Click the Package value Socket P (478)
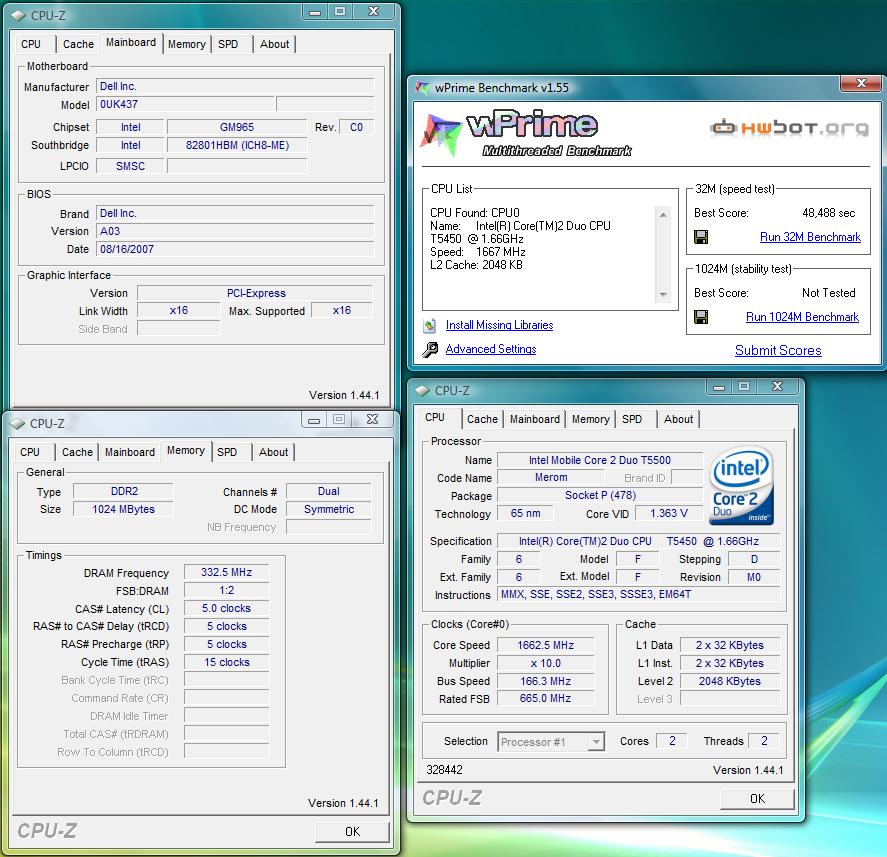The image size is (887, 857). click(x=600, y=496)
